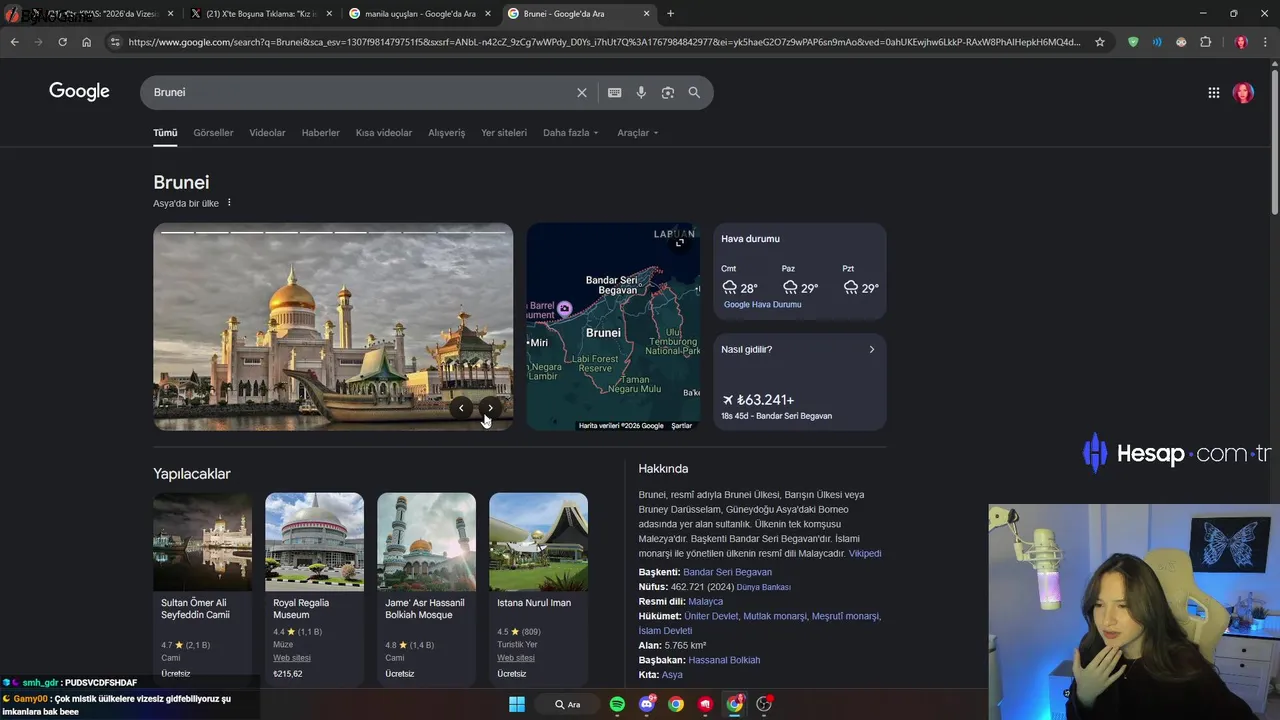1280x720 pixels.
Task: Open the Google Hava Durumu link
Action: [x=762, y=305]
